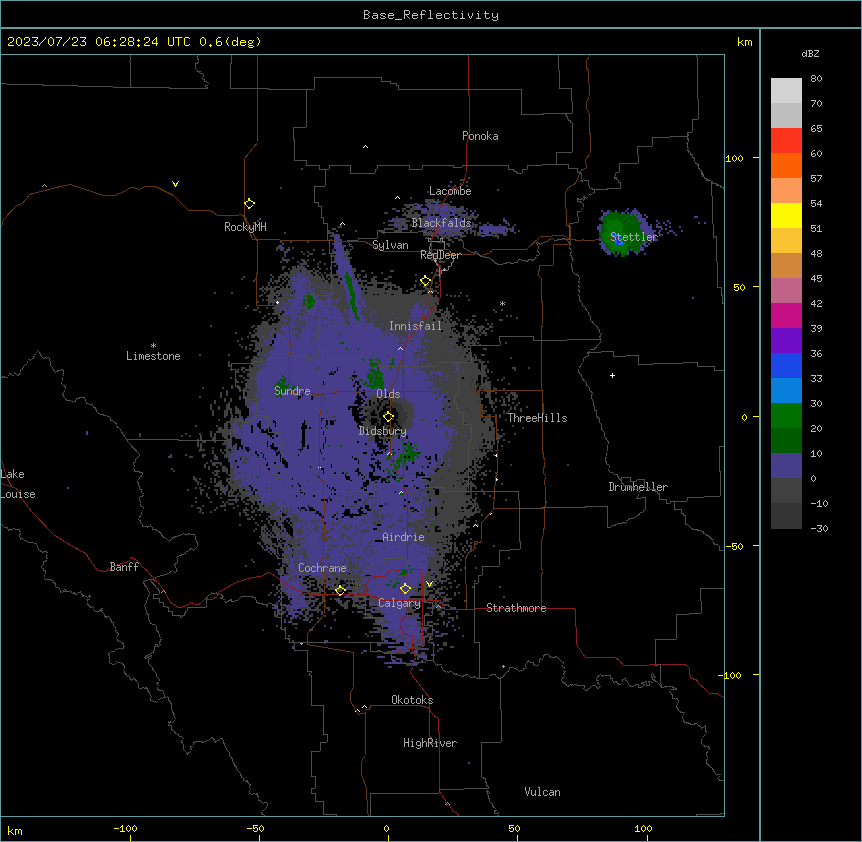Viewport: 862px width, 842px height.
Task: Select the Ponoka city label
Action: (480, 136)
